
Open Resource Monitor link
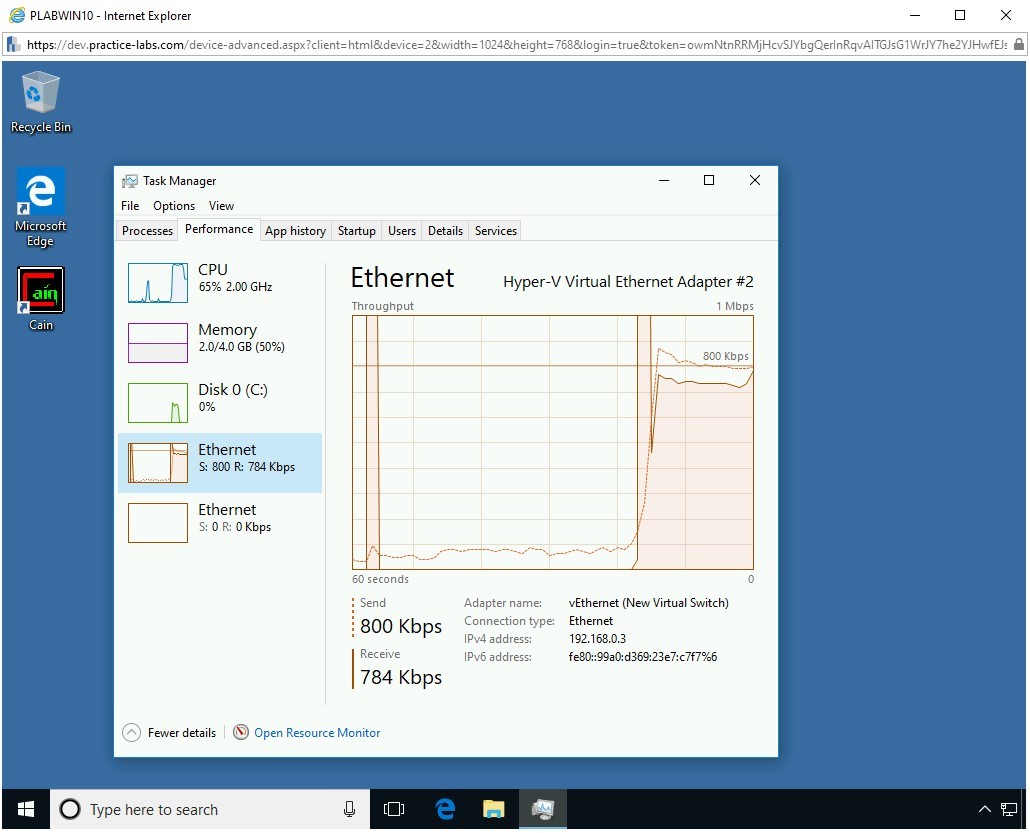click(316, 733)
